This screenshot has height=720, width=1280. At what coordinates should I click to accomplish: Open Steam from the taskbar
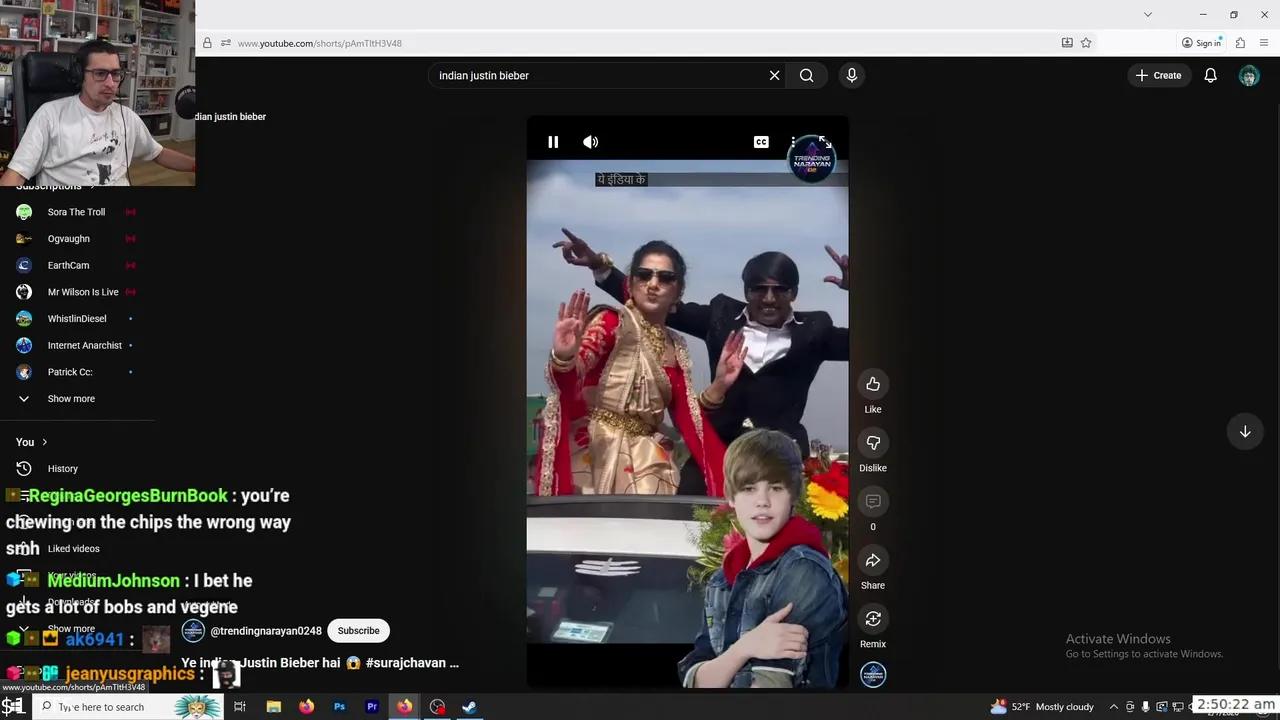469,707
